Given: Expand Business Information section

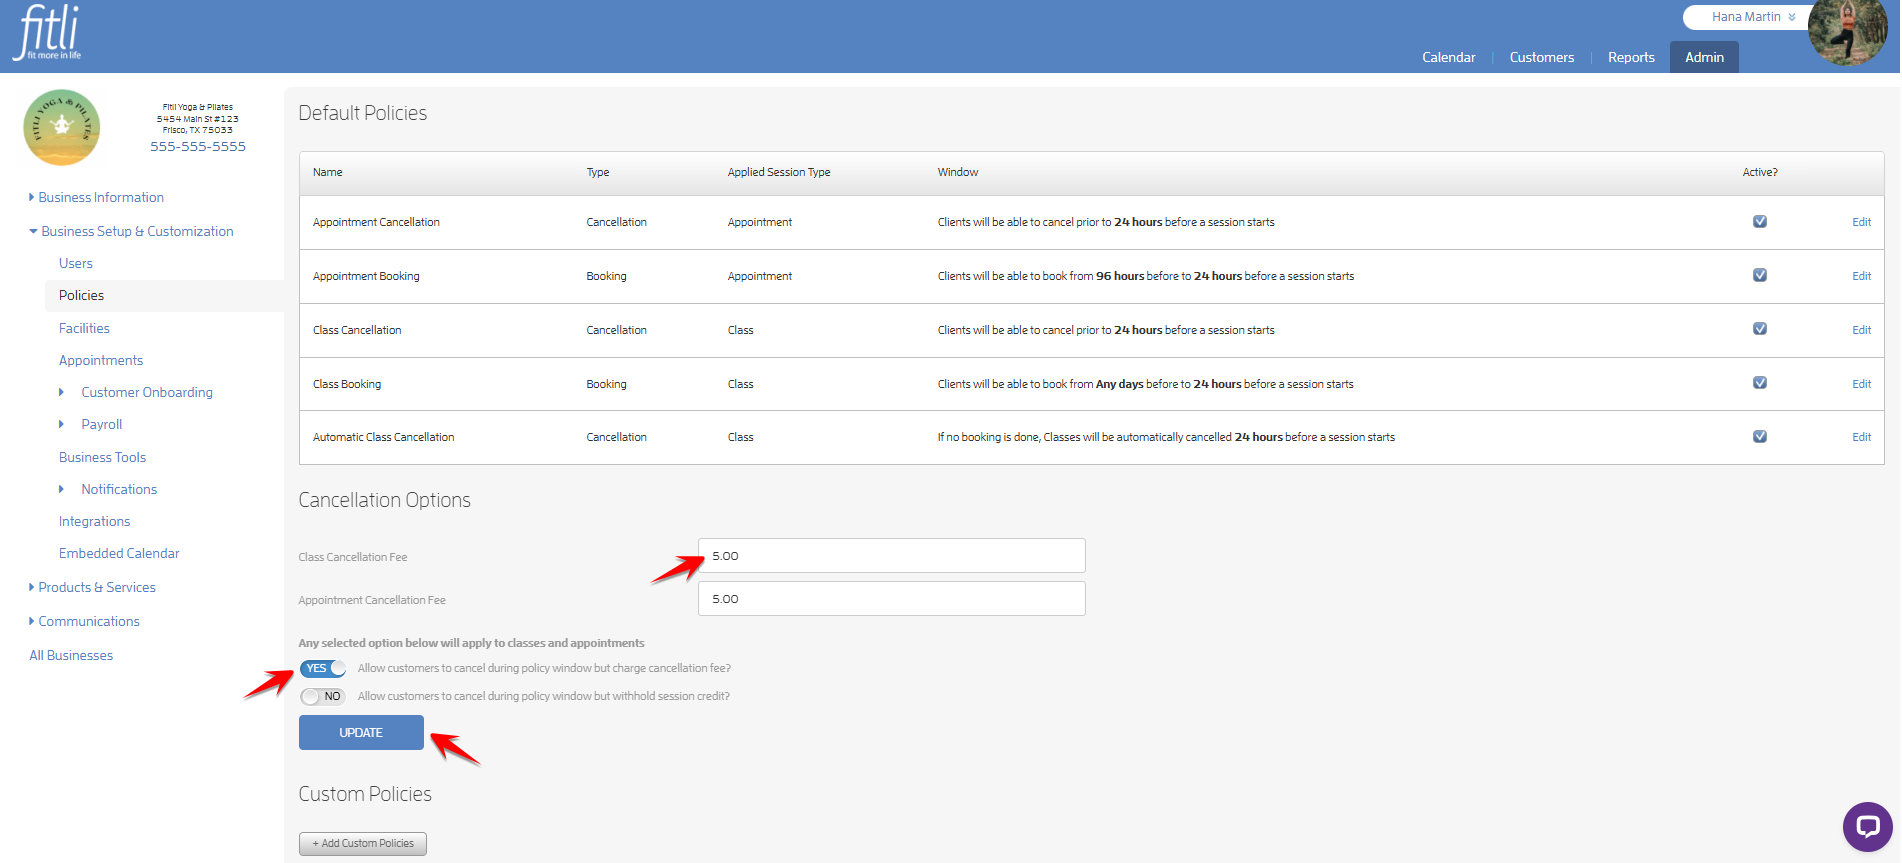Looking at the screenshot, I should point(97,197).
